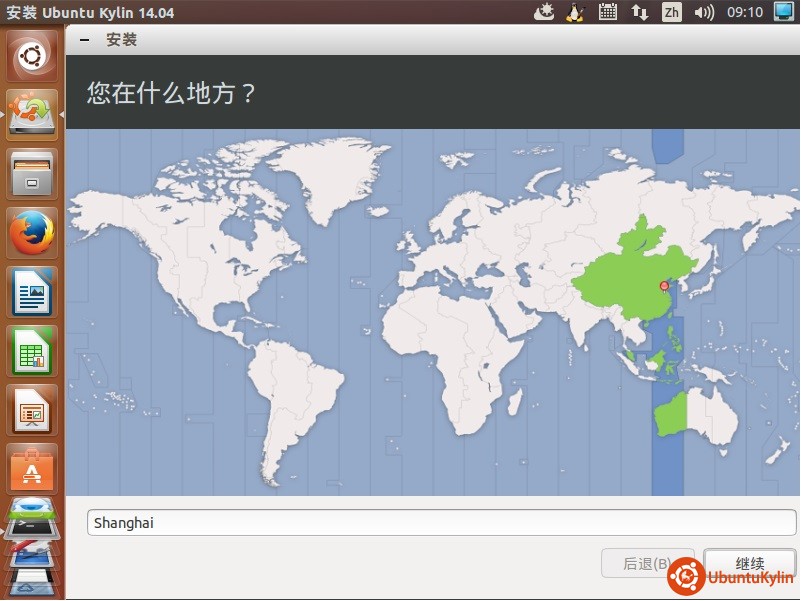Open the weather indicator in top panel
Image resolution: width=801 pixels, height=601 pixels.
(543, 12)
